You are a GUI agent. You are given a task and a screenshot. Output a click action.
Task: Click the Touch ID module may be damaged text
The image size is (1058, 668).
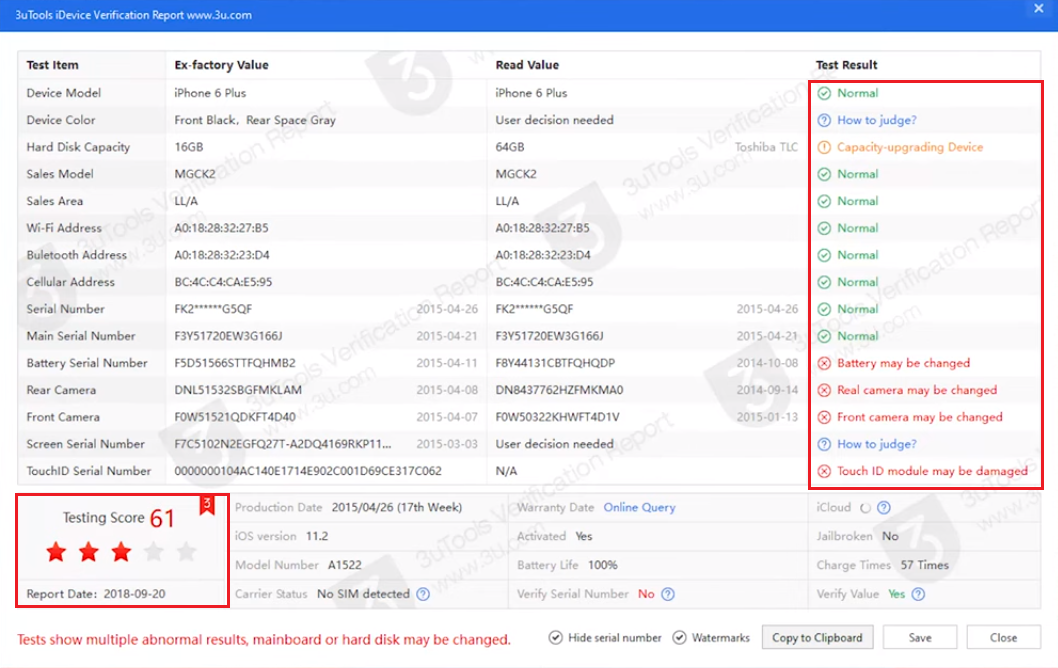[x=932, y=471]
